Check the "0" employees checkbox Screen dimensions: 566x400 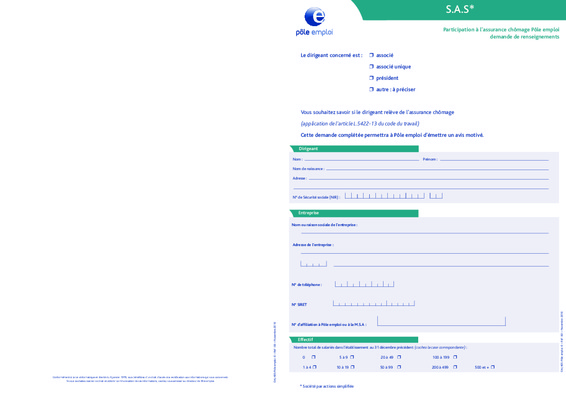314,357
